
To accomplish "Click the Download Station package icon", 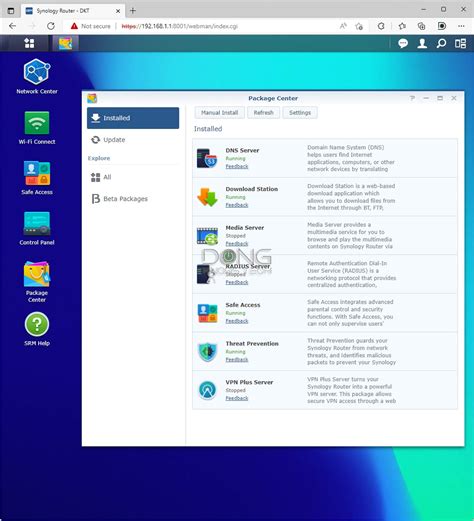I will point(207,197).
